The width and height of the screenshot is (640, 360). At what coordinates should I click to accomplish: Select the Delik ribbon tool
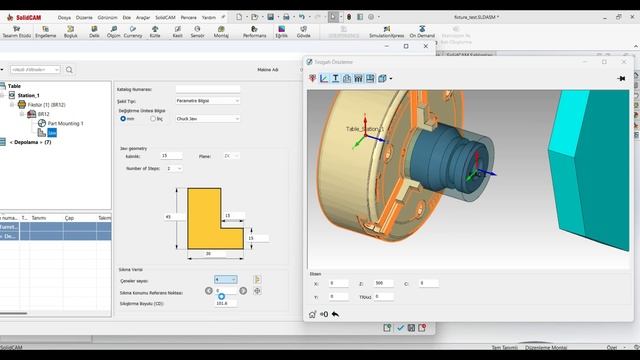[x=94, y=32]
